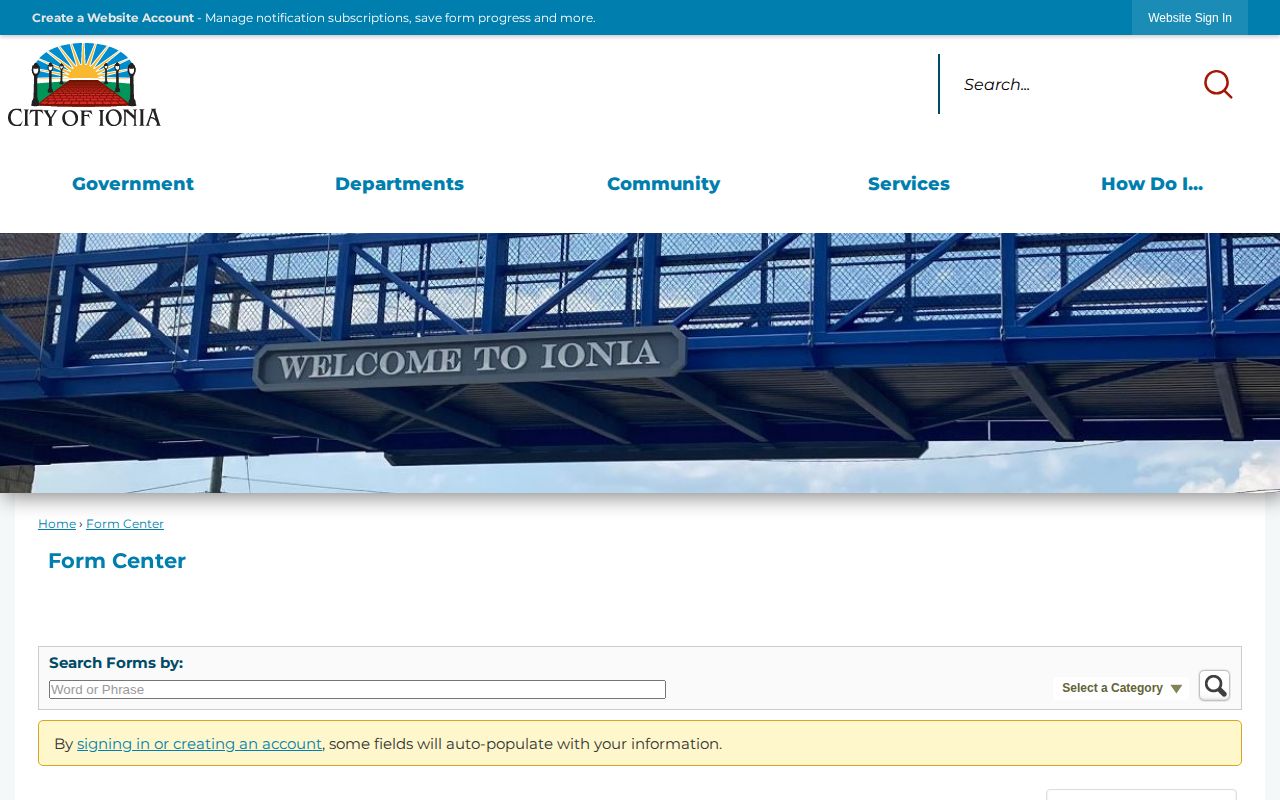
Task: Go to Home breadcrumb link
Action: tap(57, 524)
